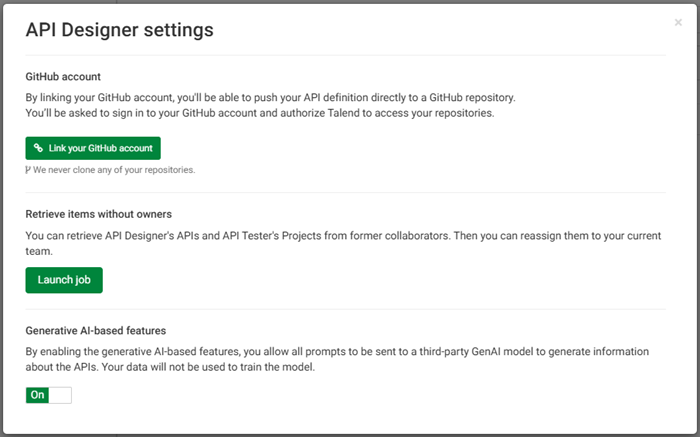Select the Generative AI-based features heading
The width and height of the screenshot is (700, 437).
(95, 331)
